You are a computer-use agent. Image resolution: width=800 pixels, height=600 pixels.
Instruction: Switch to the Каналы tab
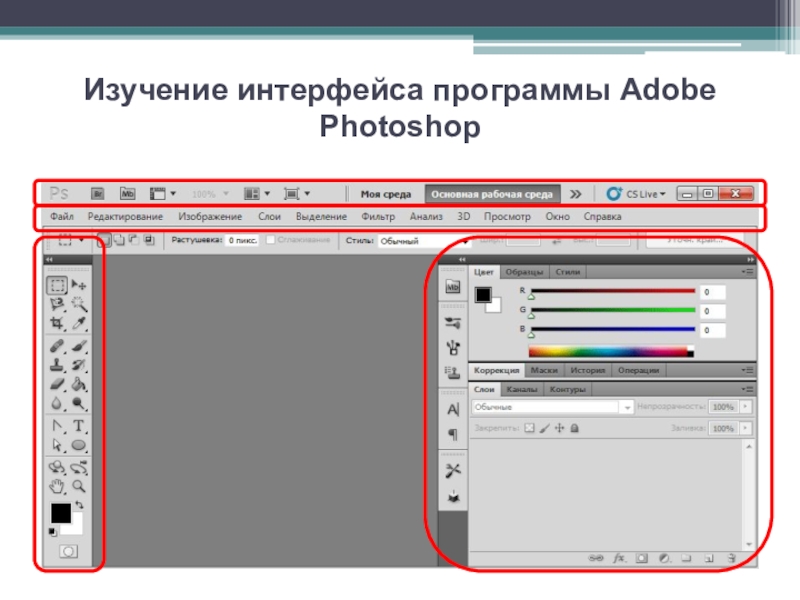pos(522,389)
